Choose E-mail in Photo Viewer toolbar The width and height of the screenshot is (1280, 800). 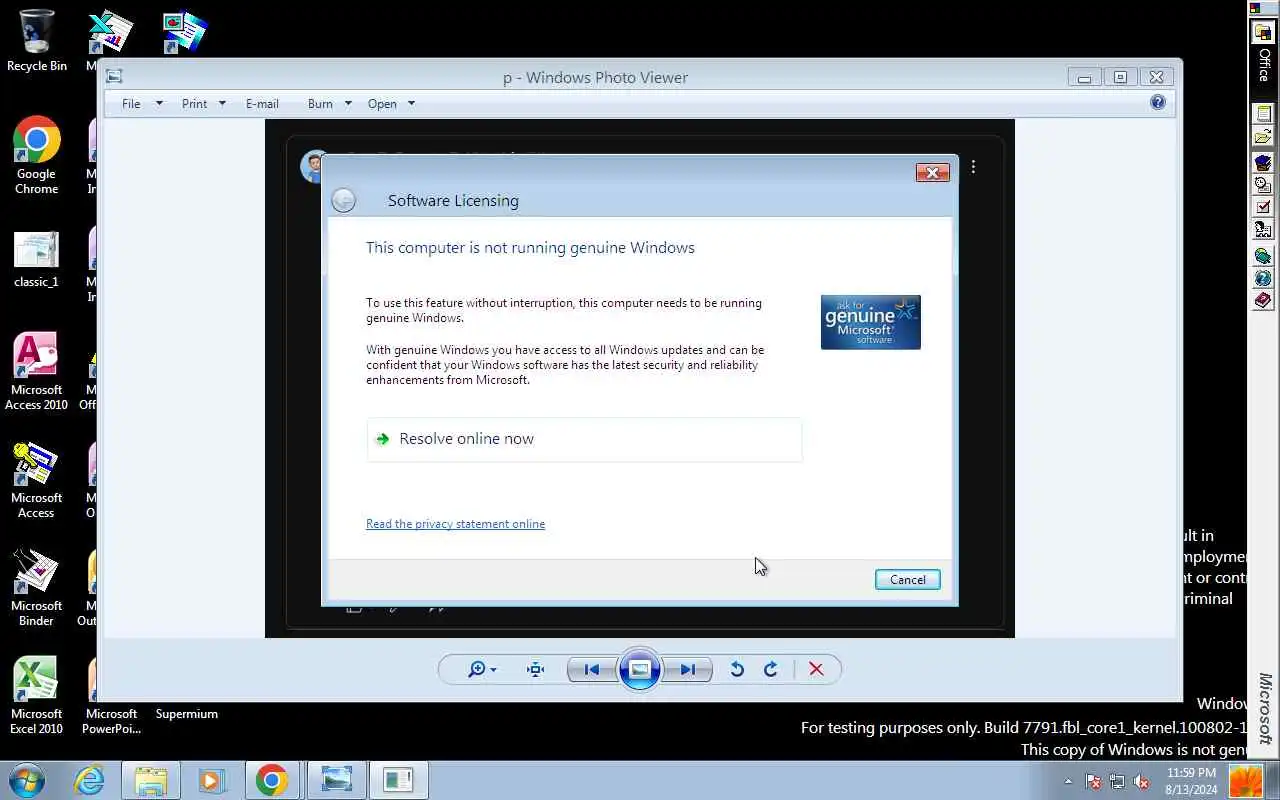[x=262, y=103]
